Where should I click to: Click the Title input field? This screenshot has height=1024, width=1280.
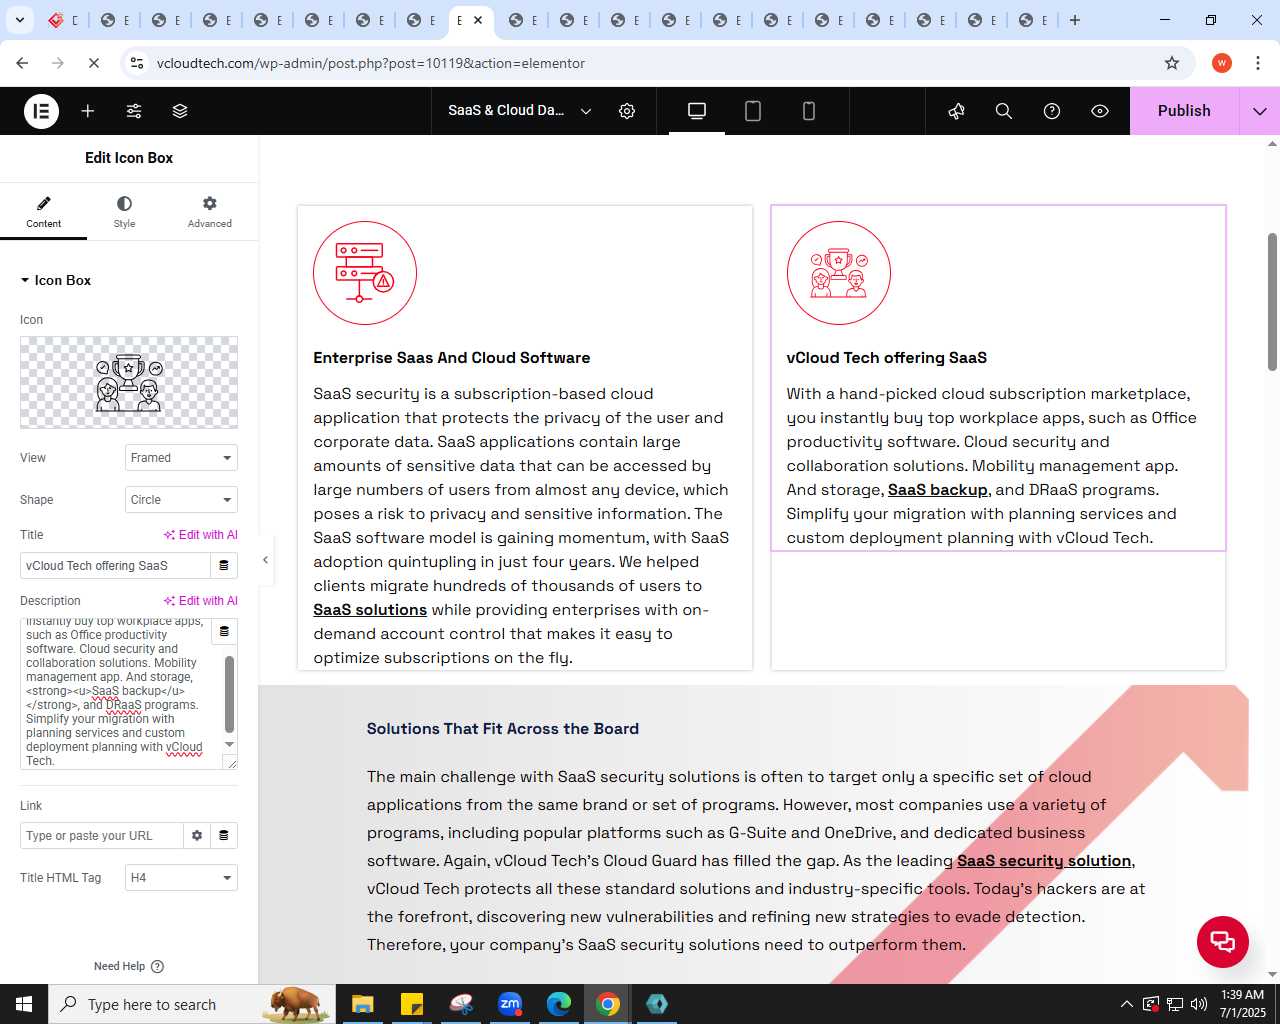[x=115, y=566]
